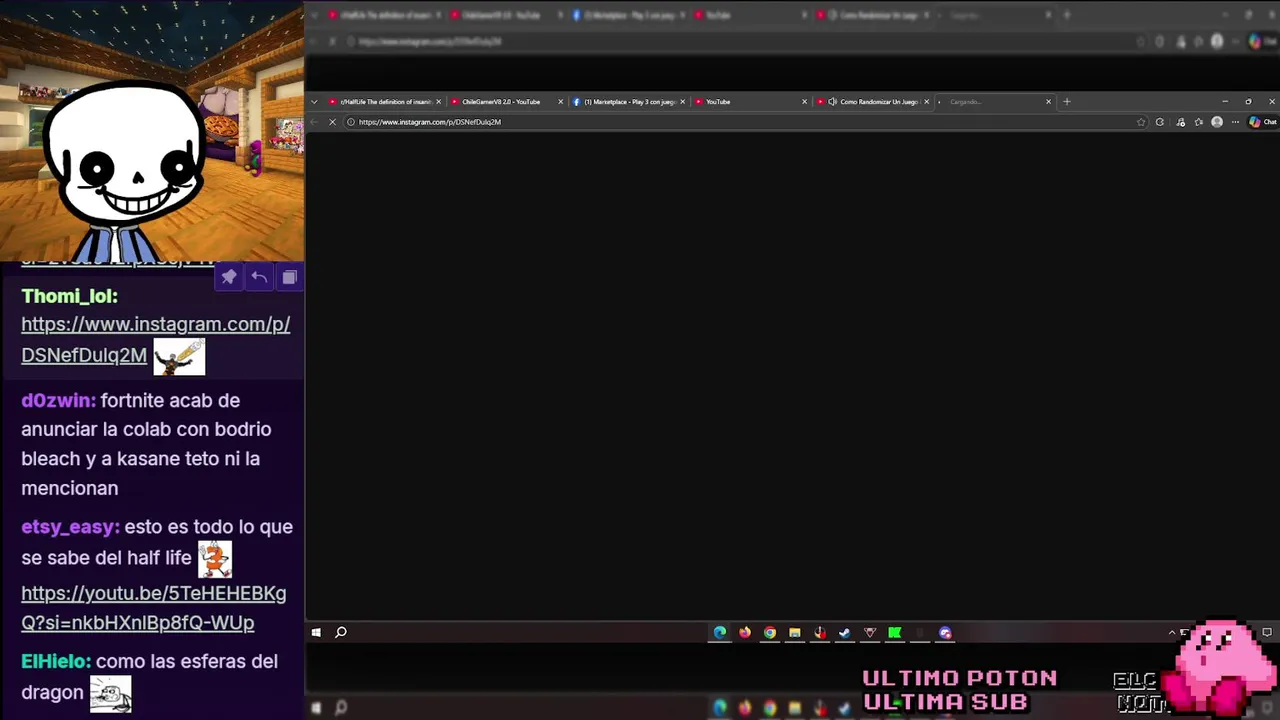Open the tab search chevron in main browser window
1280x720 pixels.
314,101
